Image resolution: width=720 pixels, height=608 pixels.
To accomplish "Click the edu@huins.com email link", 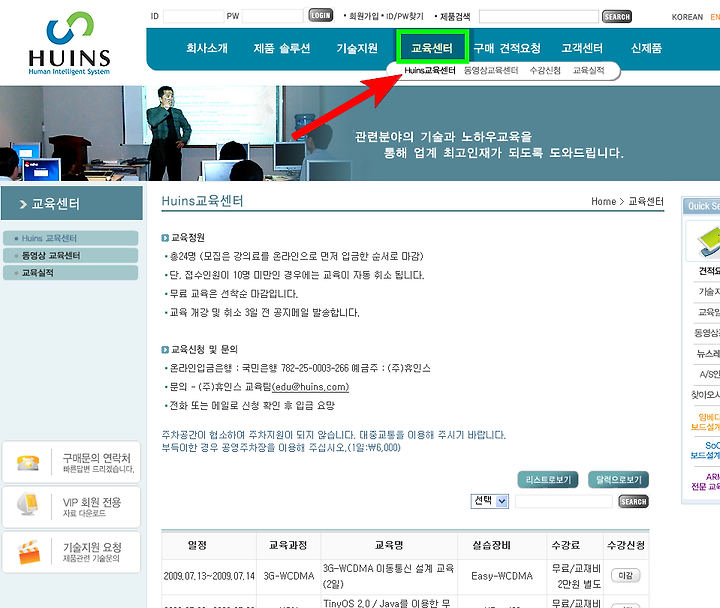I will (310, 387).
